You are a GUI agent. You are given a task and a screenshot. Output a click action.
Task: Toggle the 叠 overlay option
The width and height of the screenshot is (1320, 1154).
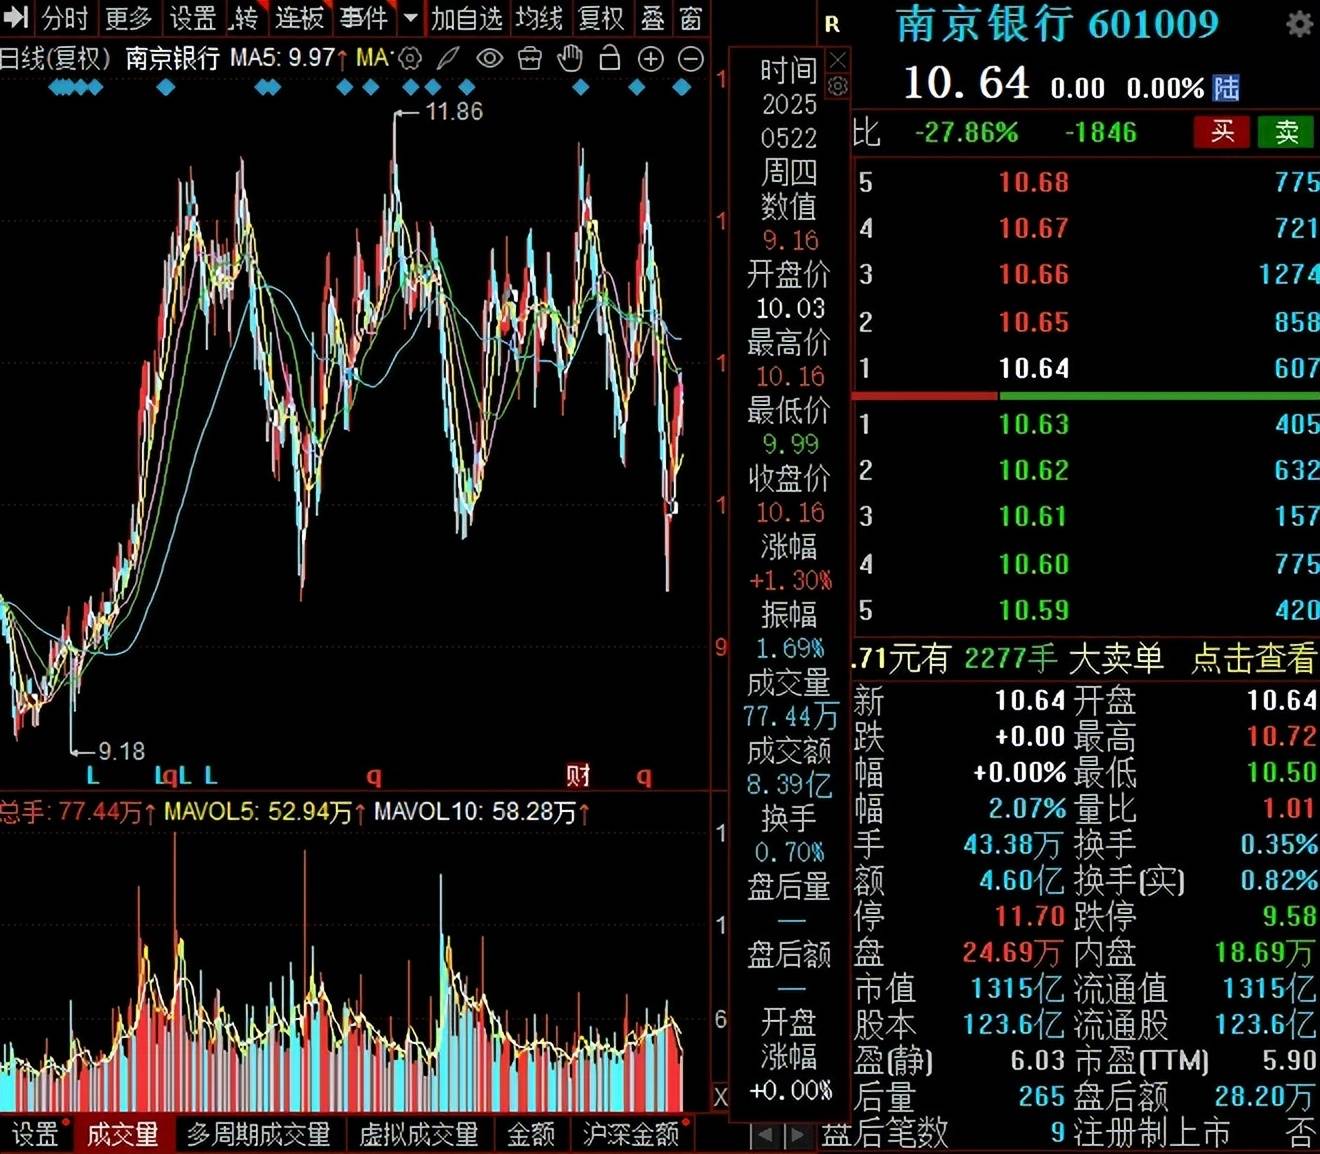click(653, 18)
